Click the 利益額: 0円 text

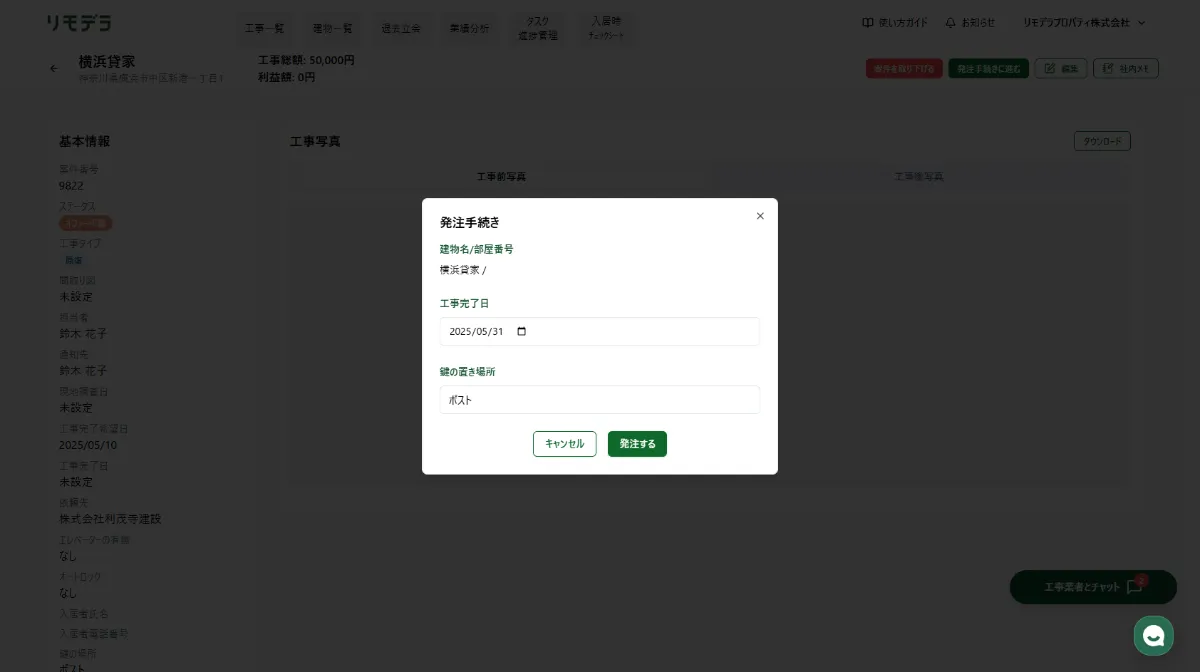(x=286, y=77)
